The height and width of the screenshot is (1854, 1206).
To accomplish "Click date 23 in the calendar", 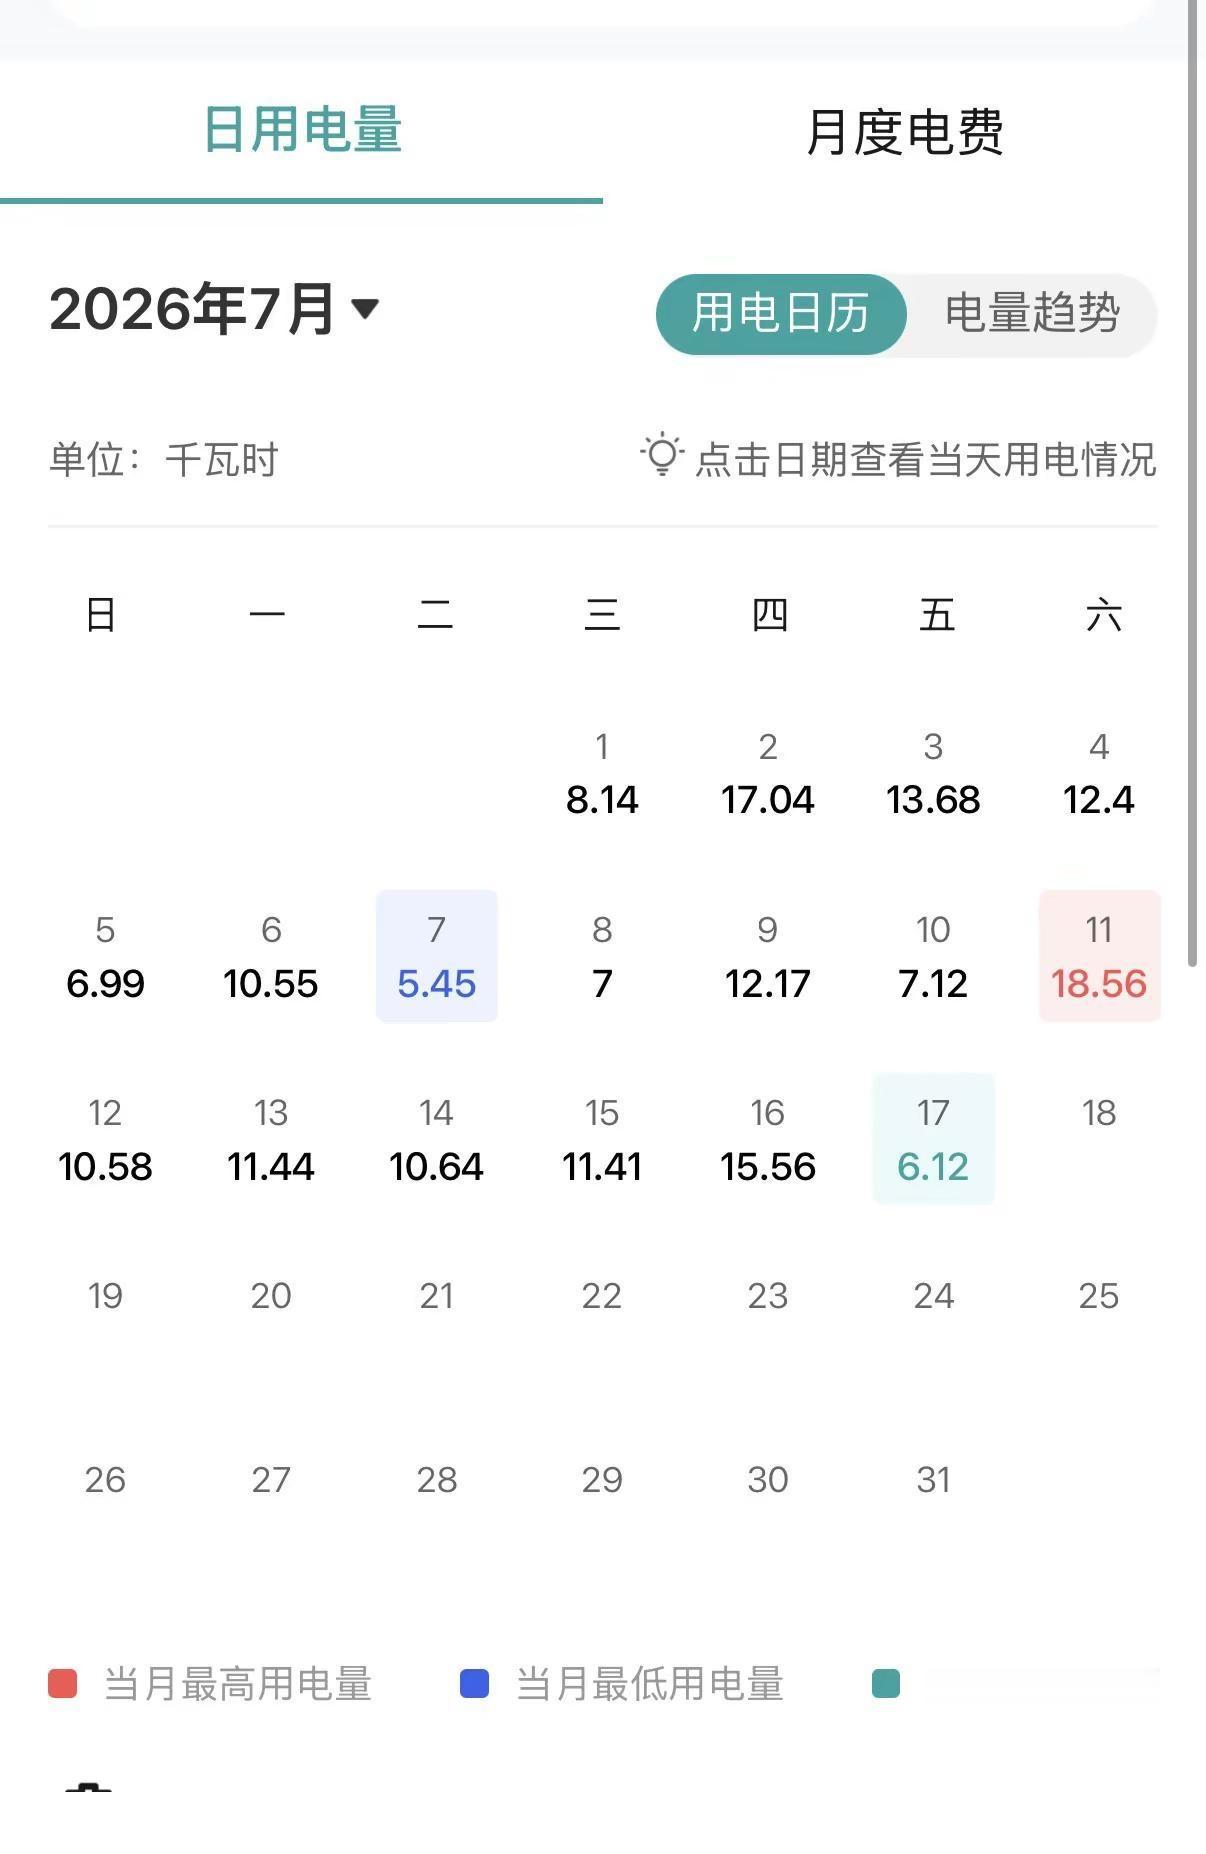I will (x=768, y=1296).
